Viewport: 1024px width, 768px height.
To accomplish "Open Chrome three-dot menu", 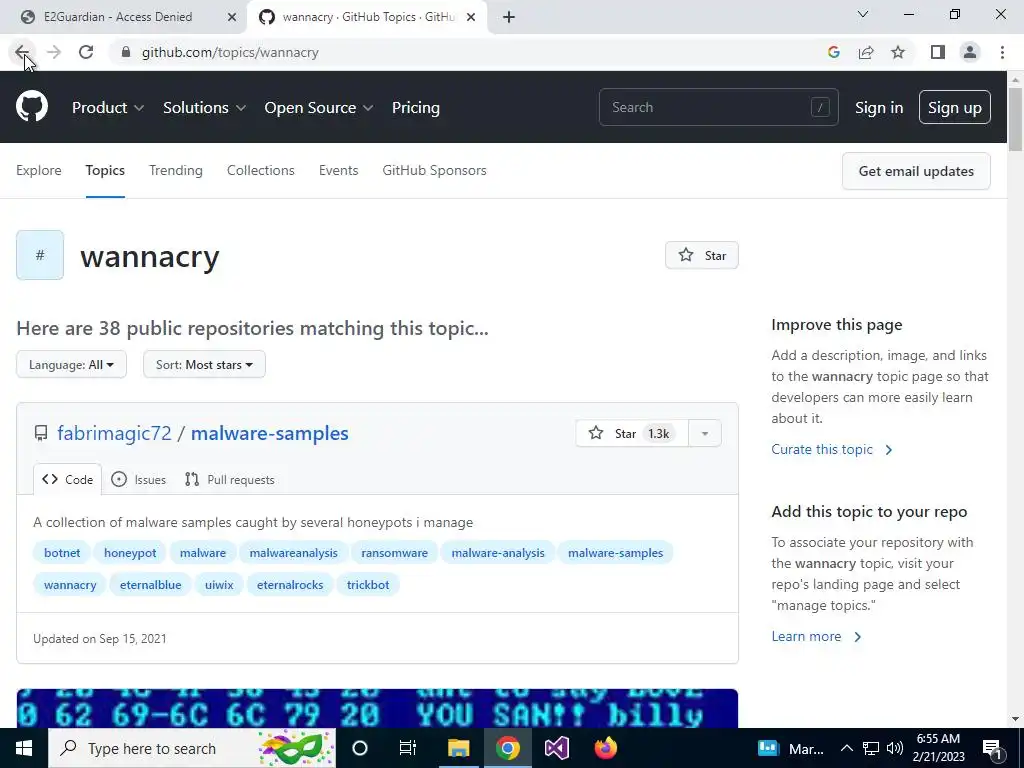I will point(1002,52).
